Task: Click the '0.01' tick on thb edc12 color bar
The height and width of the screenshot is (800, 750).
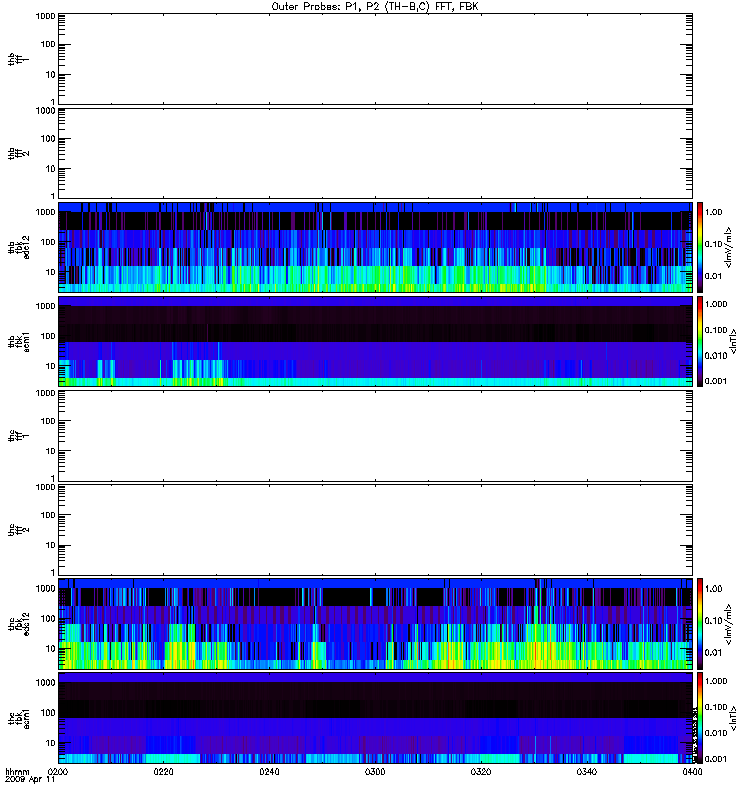Action: click(x=713, y=277)
